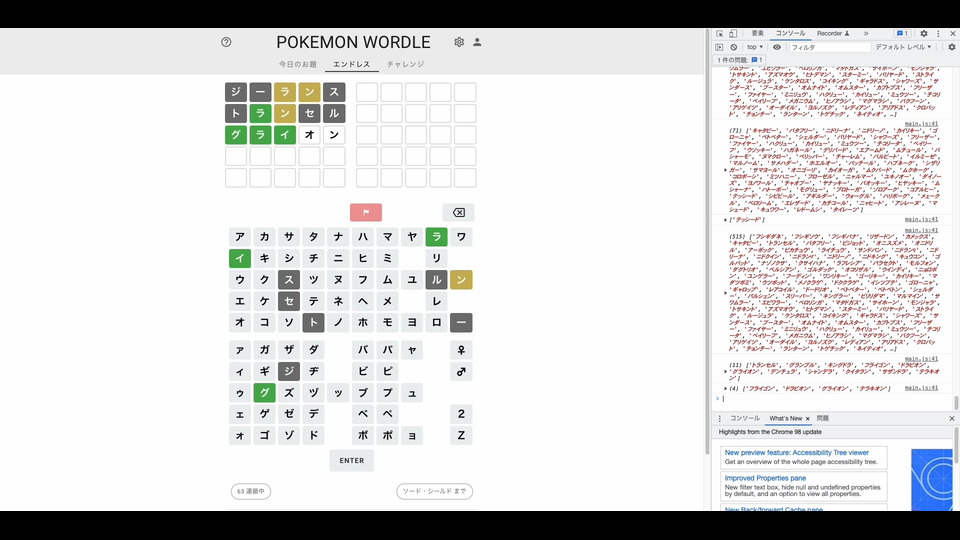Open the Pokemon Wordle settings gear

459,42
